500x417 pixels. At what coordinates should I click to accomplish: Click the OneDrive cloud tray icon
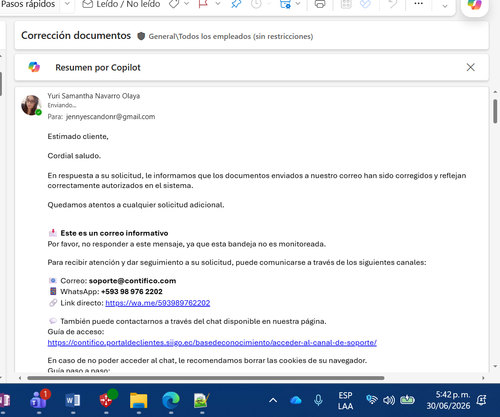coord(296,400)
